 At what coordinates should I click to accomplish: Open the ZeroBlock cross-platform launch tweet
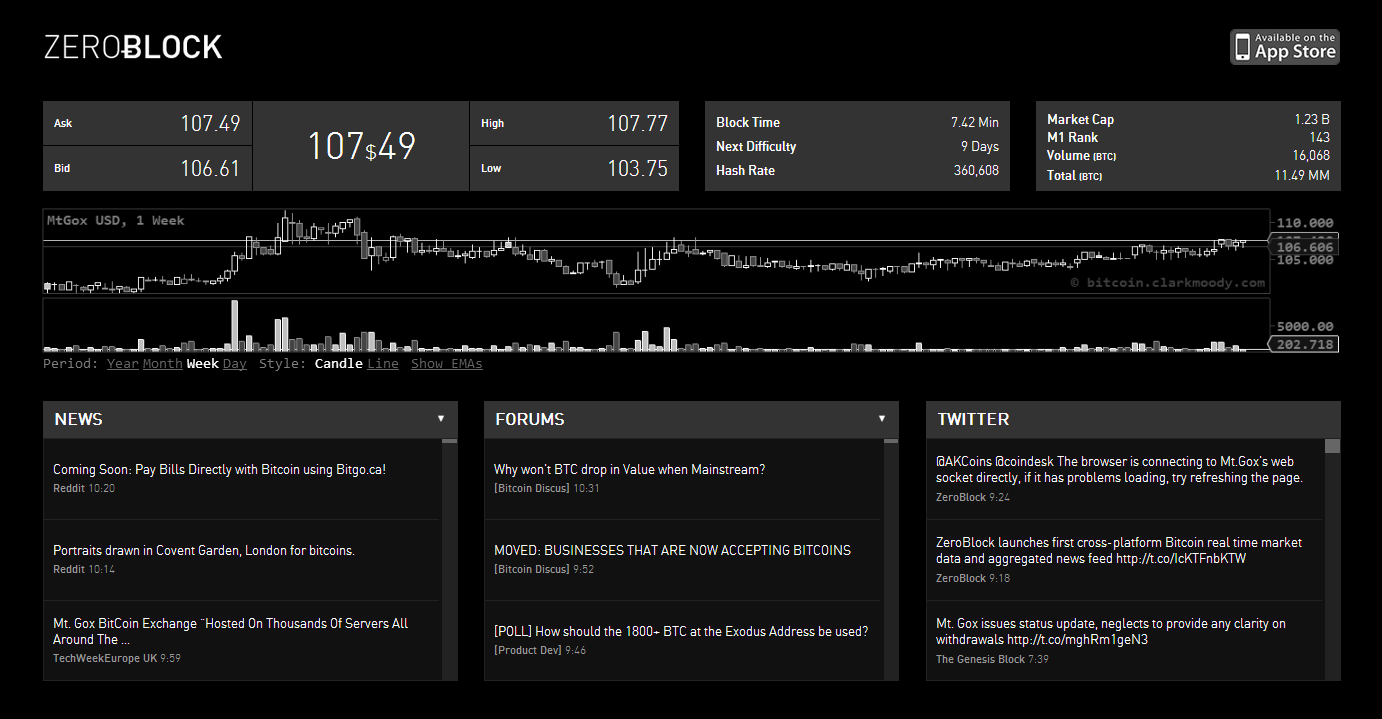click(1119, 551)
